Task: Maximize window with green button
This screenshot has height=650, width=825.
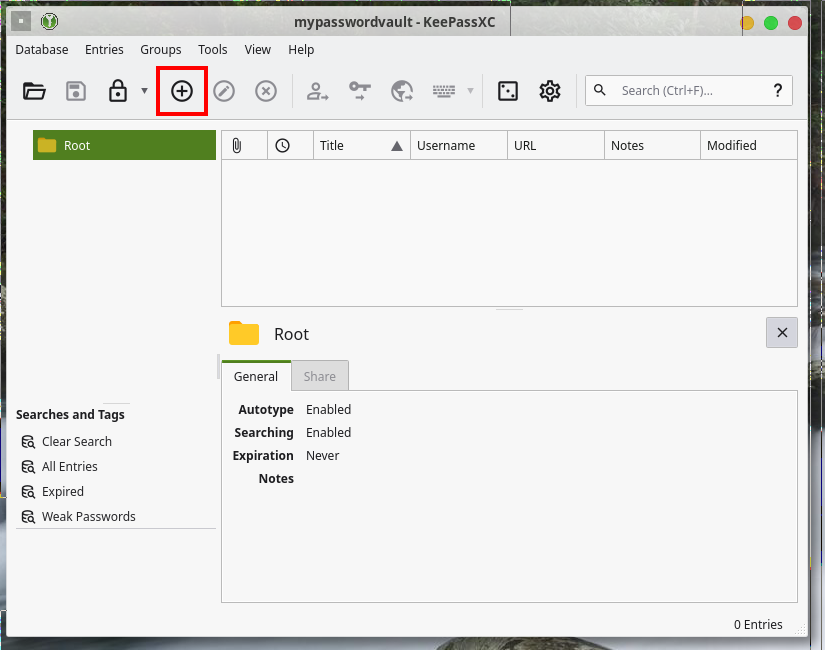Action: pos(771,23)
